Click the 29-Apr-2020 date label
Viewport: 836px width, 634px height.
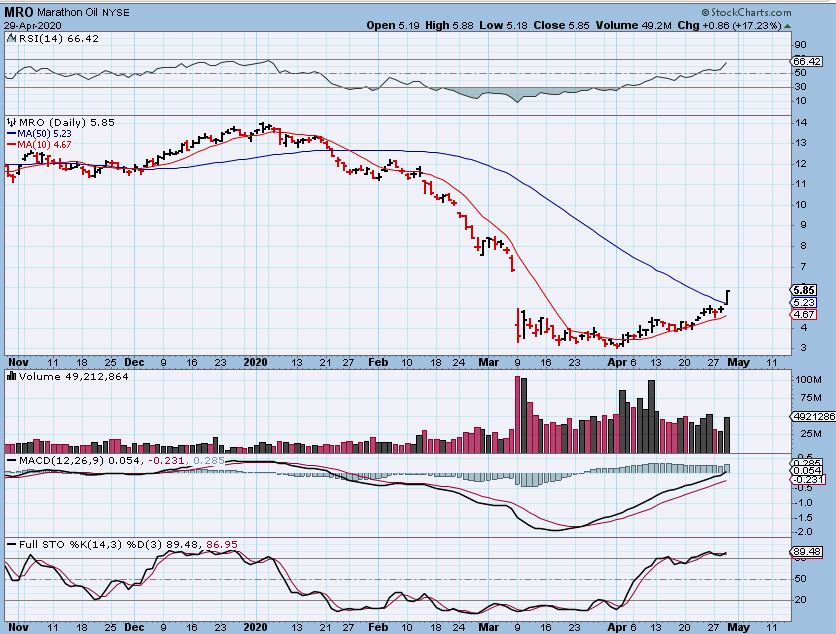[33, 26]
